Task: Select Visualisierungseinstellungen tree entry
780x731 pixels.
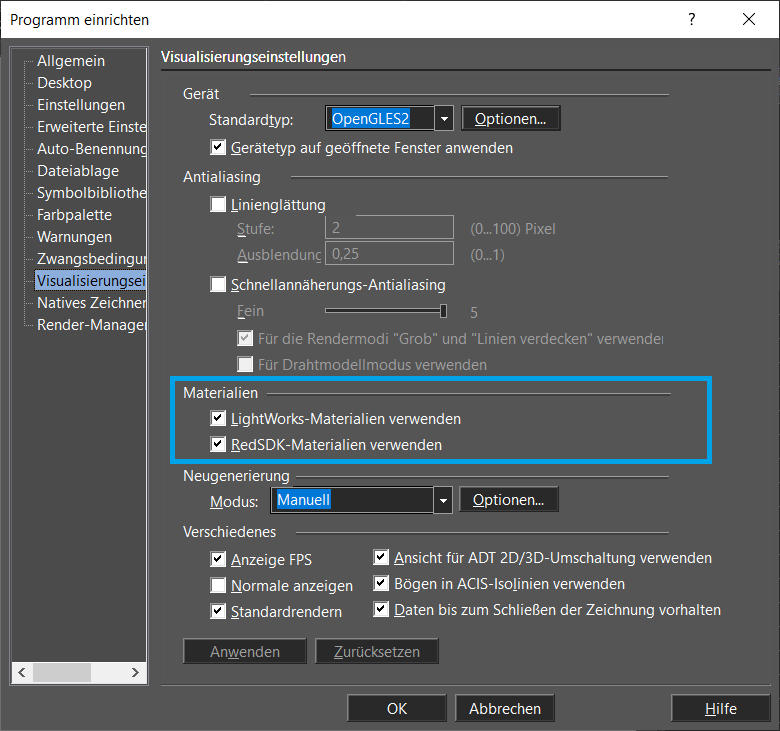Action: coord(91,281)
